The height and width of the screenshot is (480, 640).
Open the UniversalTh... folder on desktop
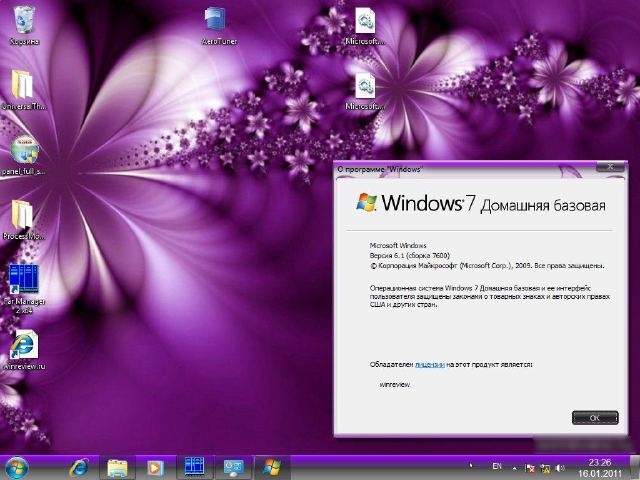pyautogui.click(x=24, y=86)
